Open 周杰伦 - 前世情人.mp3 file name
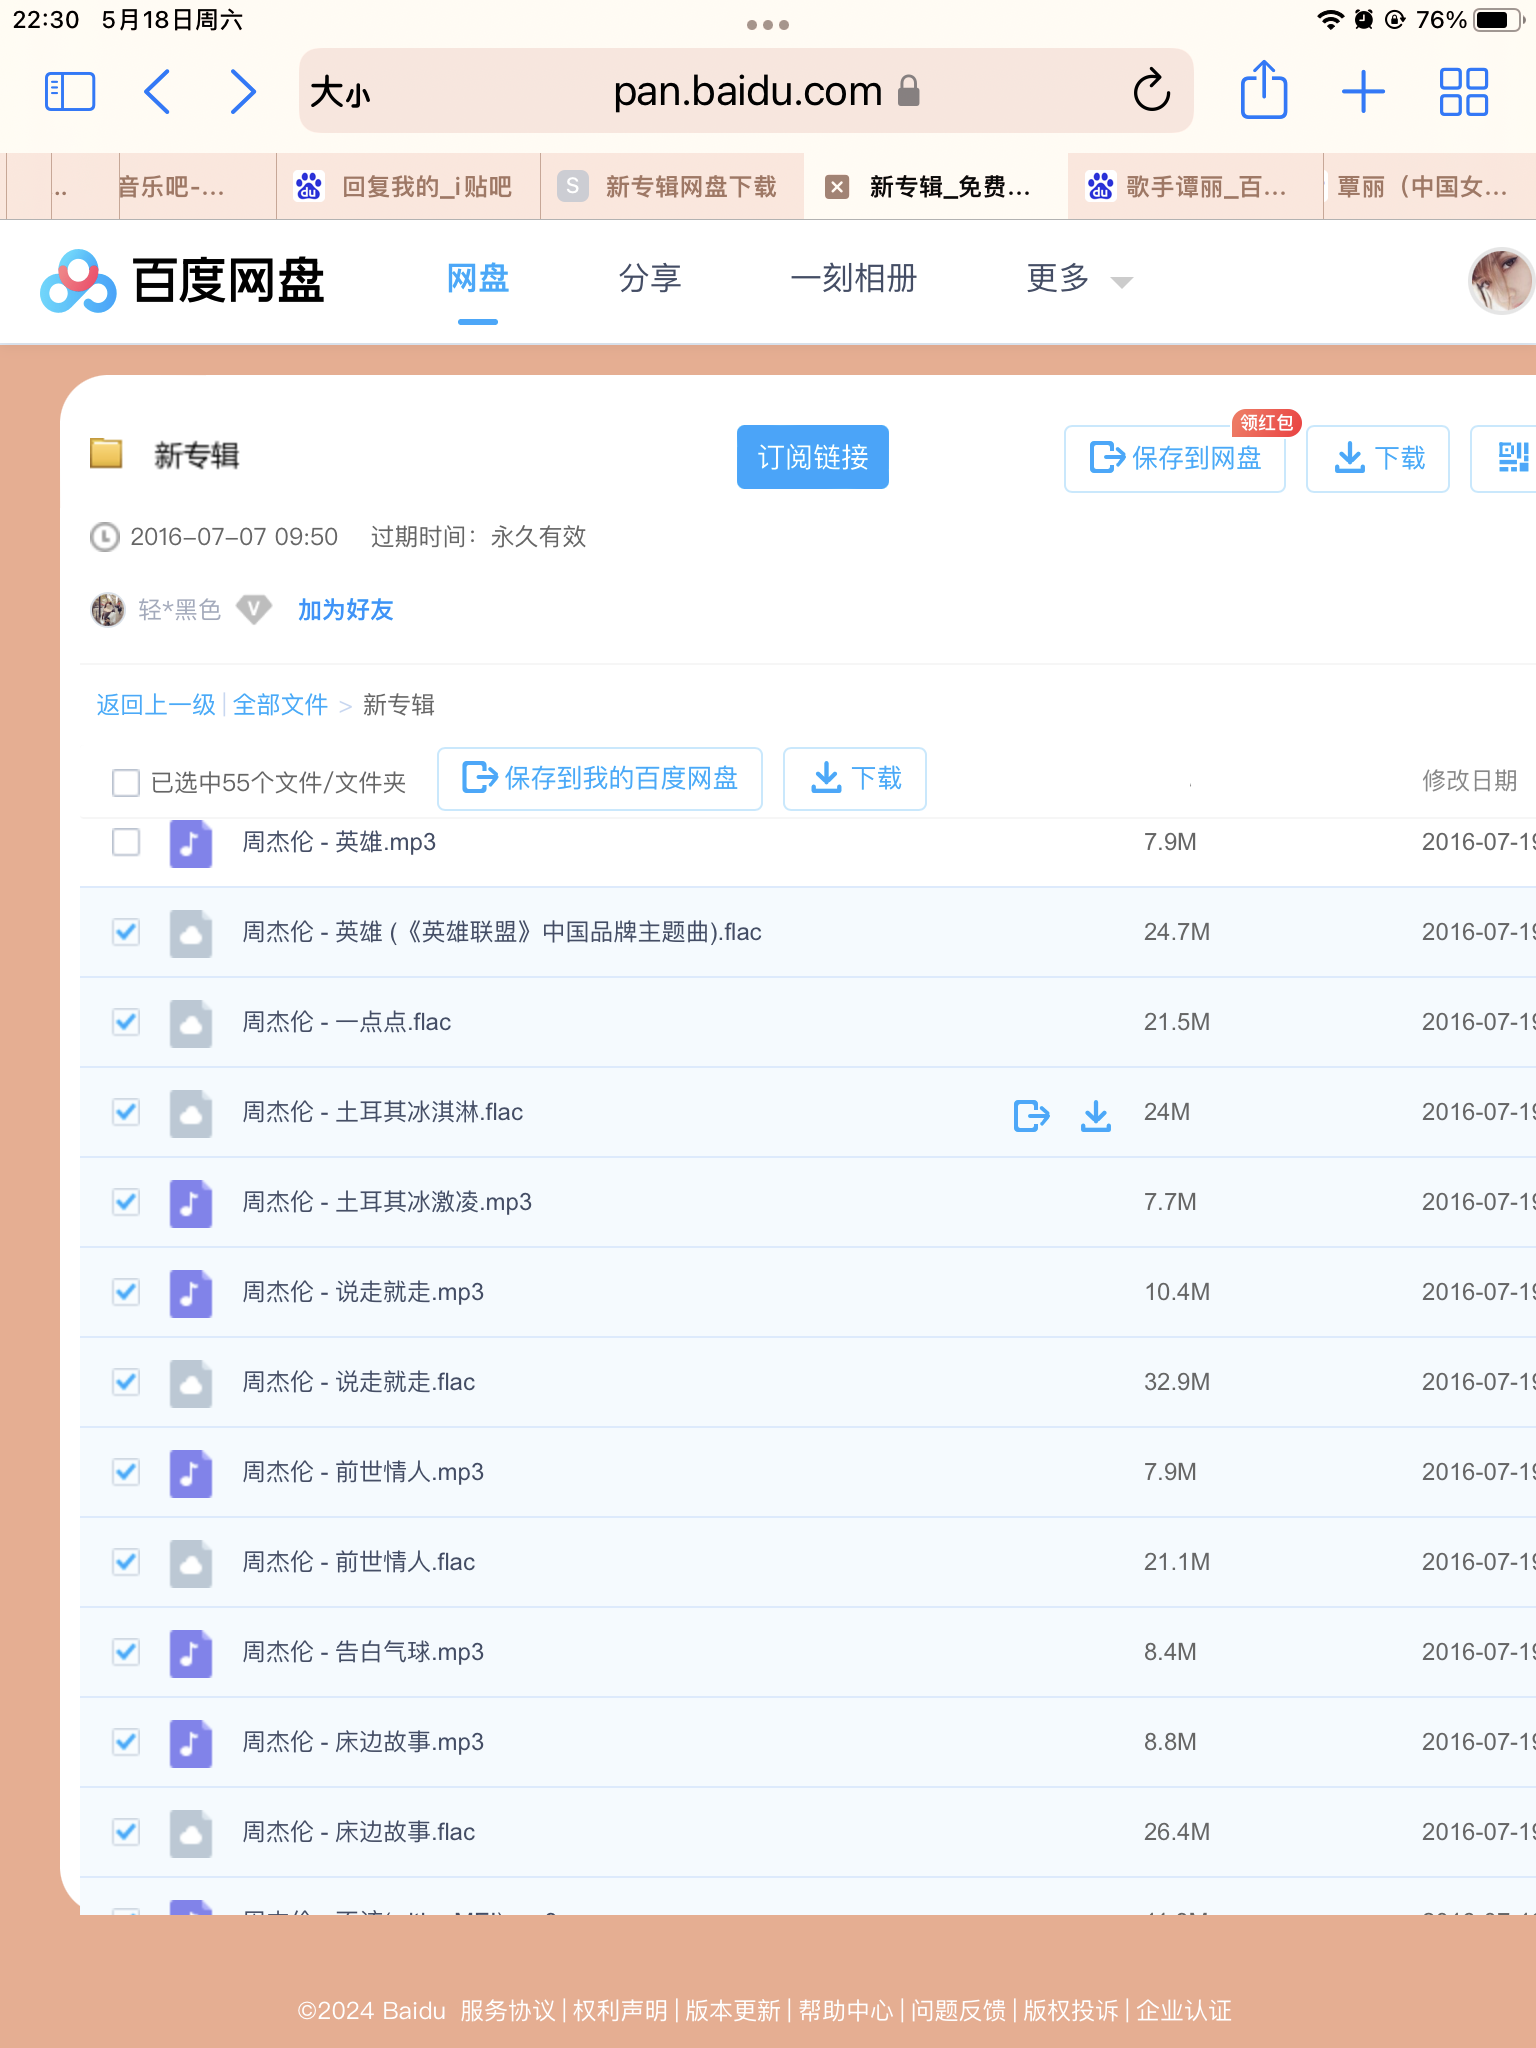The image size is (1536, 2048). coord(363,1472)
